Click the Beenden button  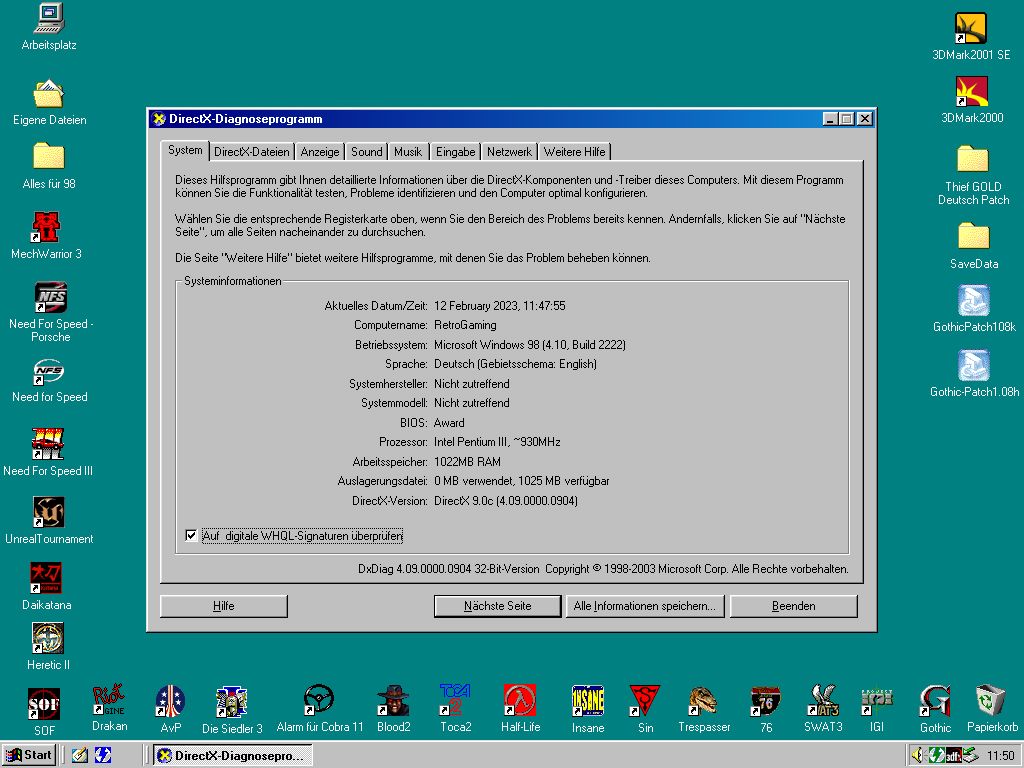793,606
